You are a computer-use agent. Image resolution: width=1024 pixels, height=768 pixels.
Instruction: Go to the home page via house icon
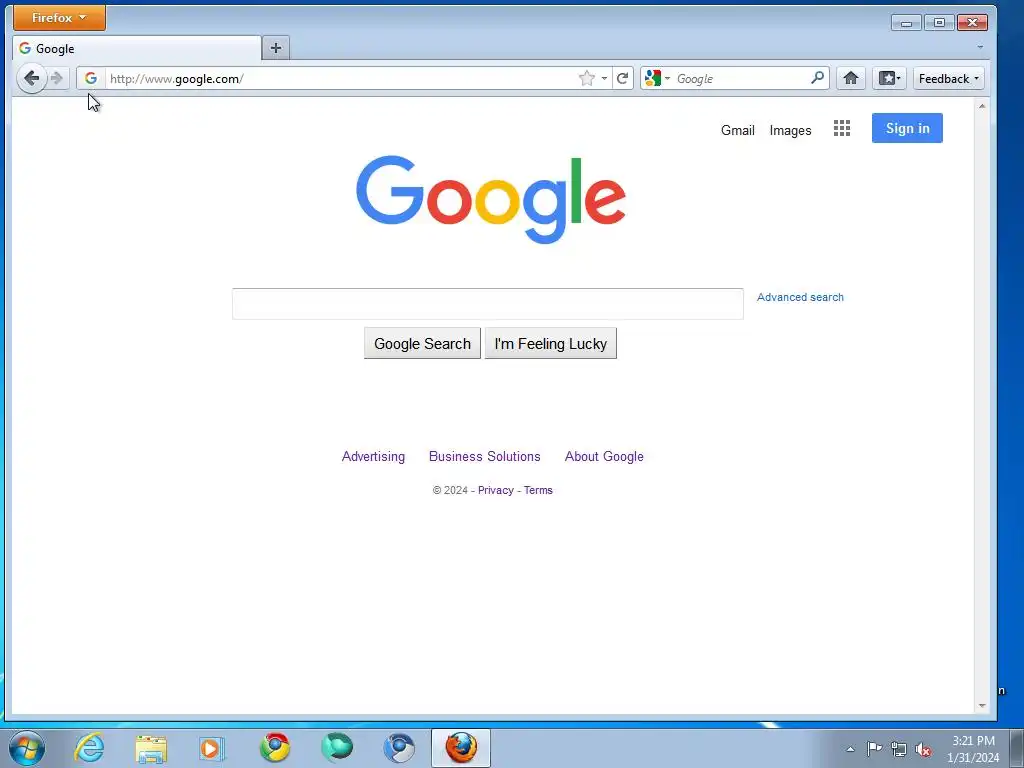click(x=850, y=78)
